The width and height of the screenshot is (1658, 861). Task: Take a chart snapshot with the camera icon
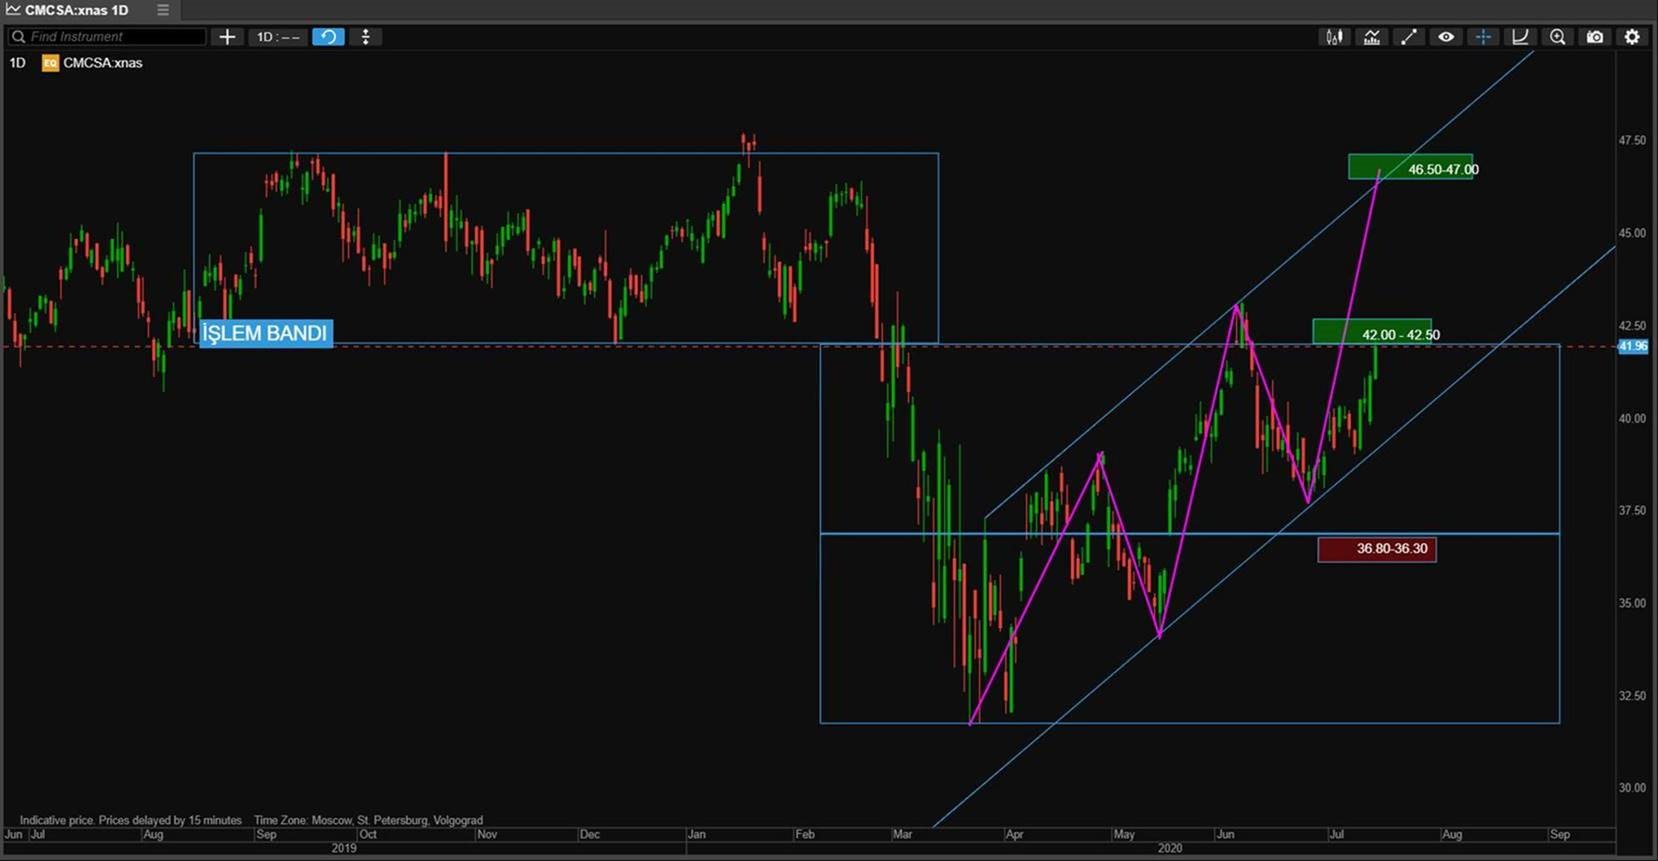pos(1595,37)
